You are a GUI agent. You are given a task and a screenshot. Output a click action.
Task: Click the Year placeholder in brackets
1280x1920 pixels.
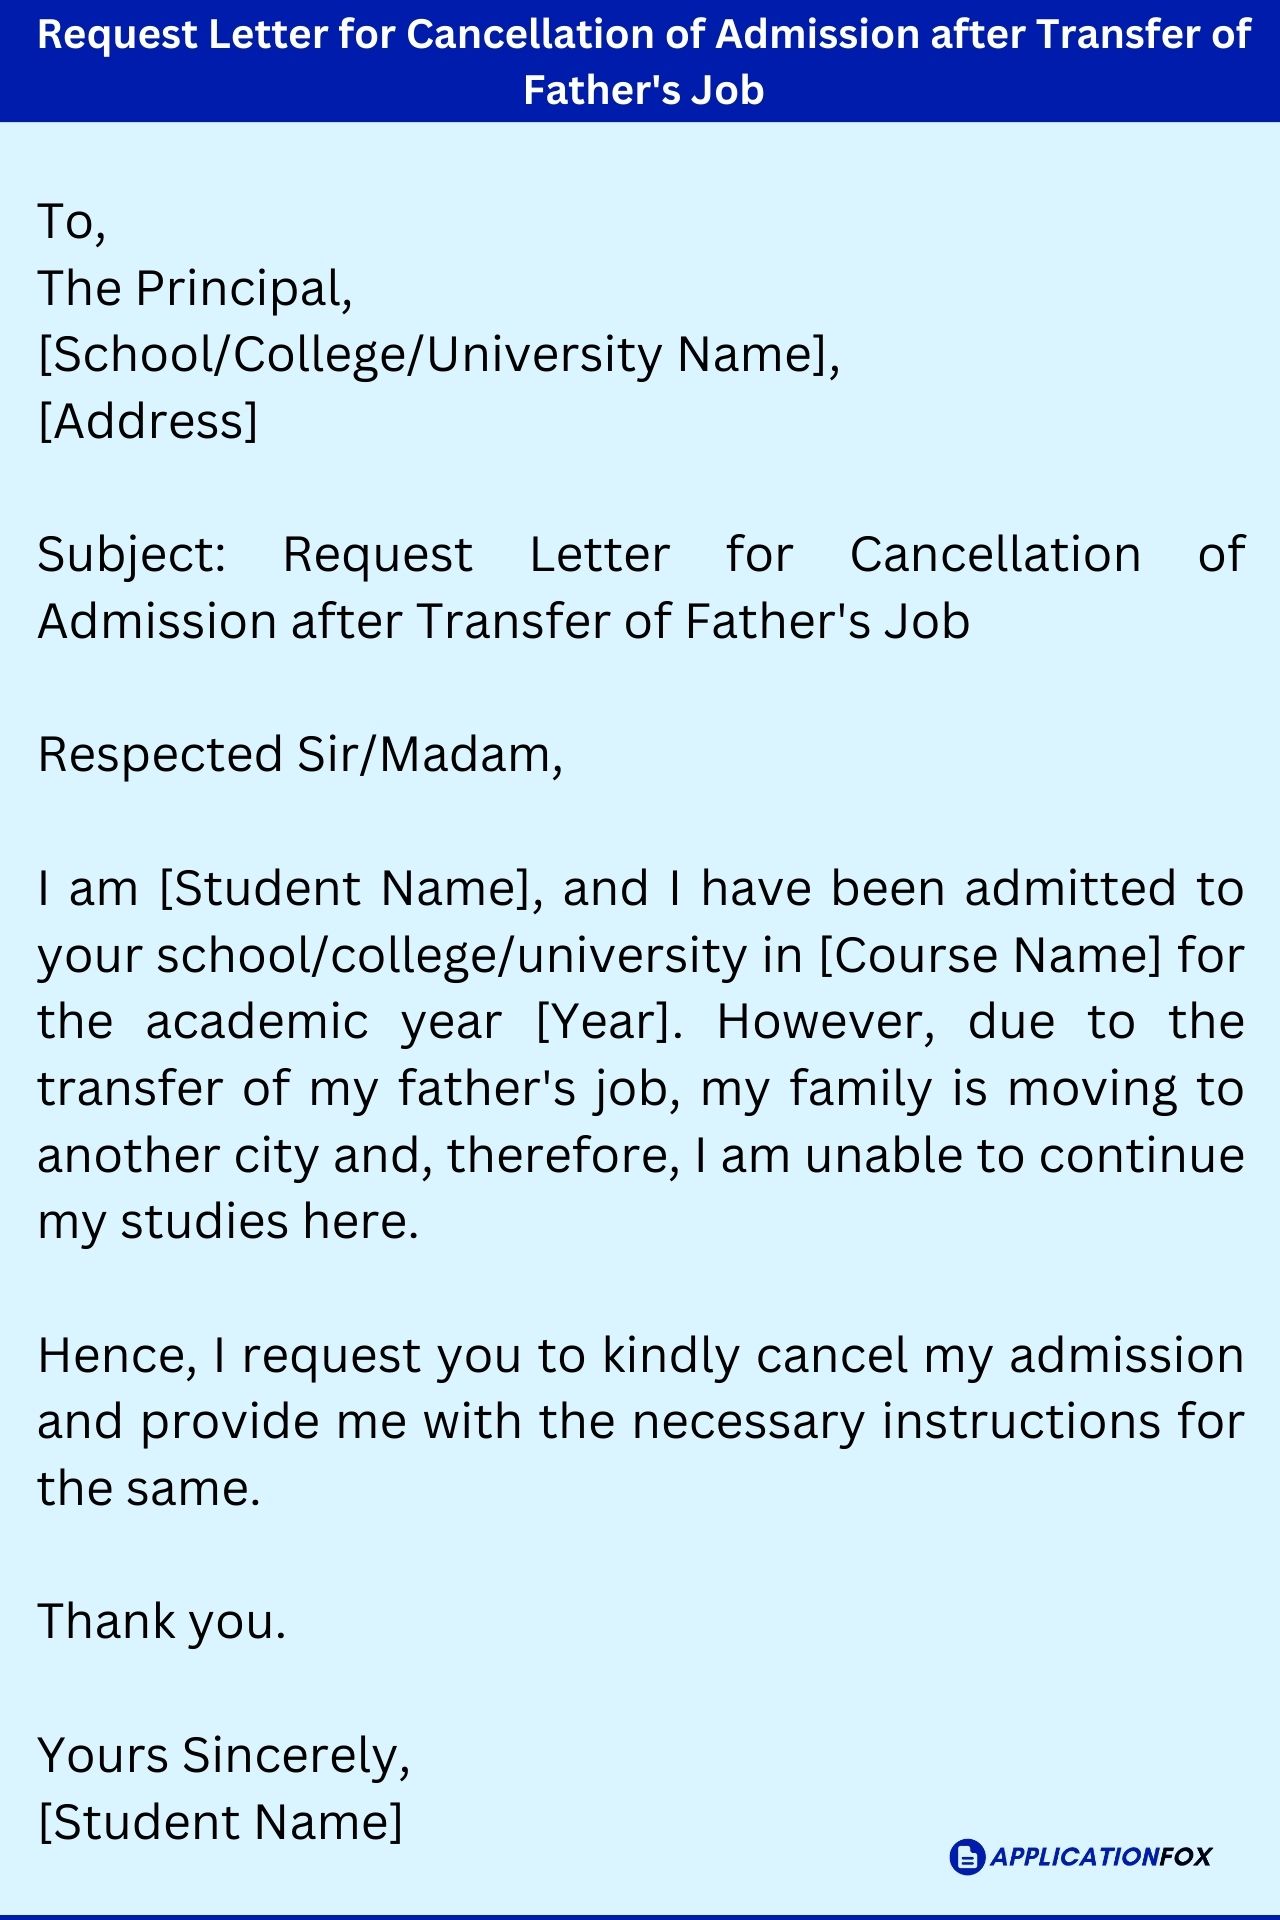coord(609,1022)
